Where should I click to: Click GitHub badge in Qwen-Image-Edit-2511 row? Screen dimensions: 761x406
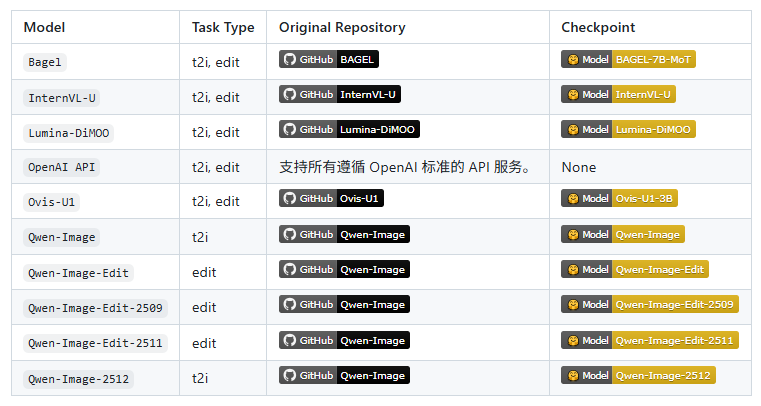coord(344,340)
